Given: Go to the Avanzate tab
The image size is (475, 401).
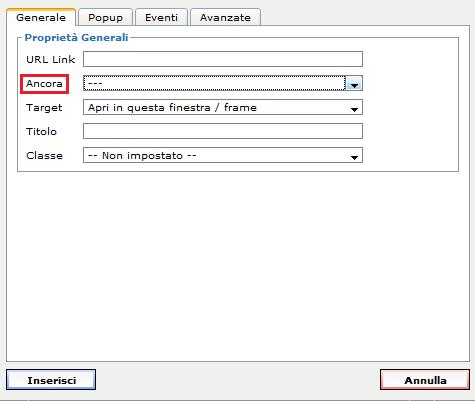Looking at the screenshot, I should click(225, 17).
